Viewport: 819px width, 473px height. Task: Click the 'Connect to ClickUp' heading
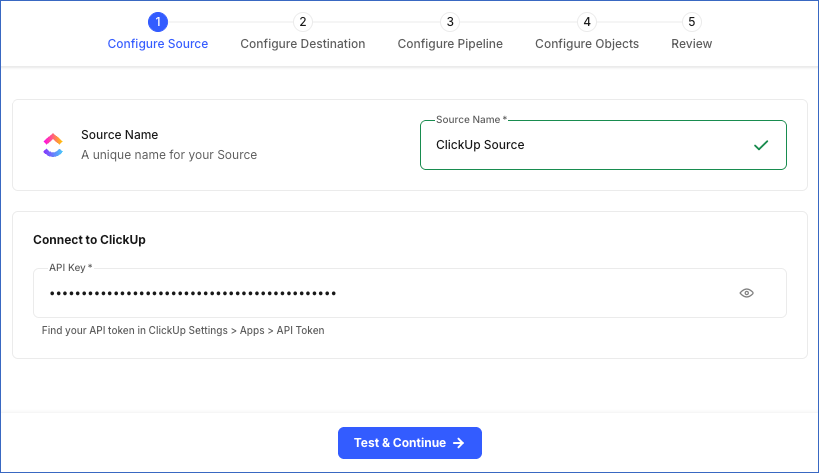pyautogui.click(x=89, y=240)
